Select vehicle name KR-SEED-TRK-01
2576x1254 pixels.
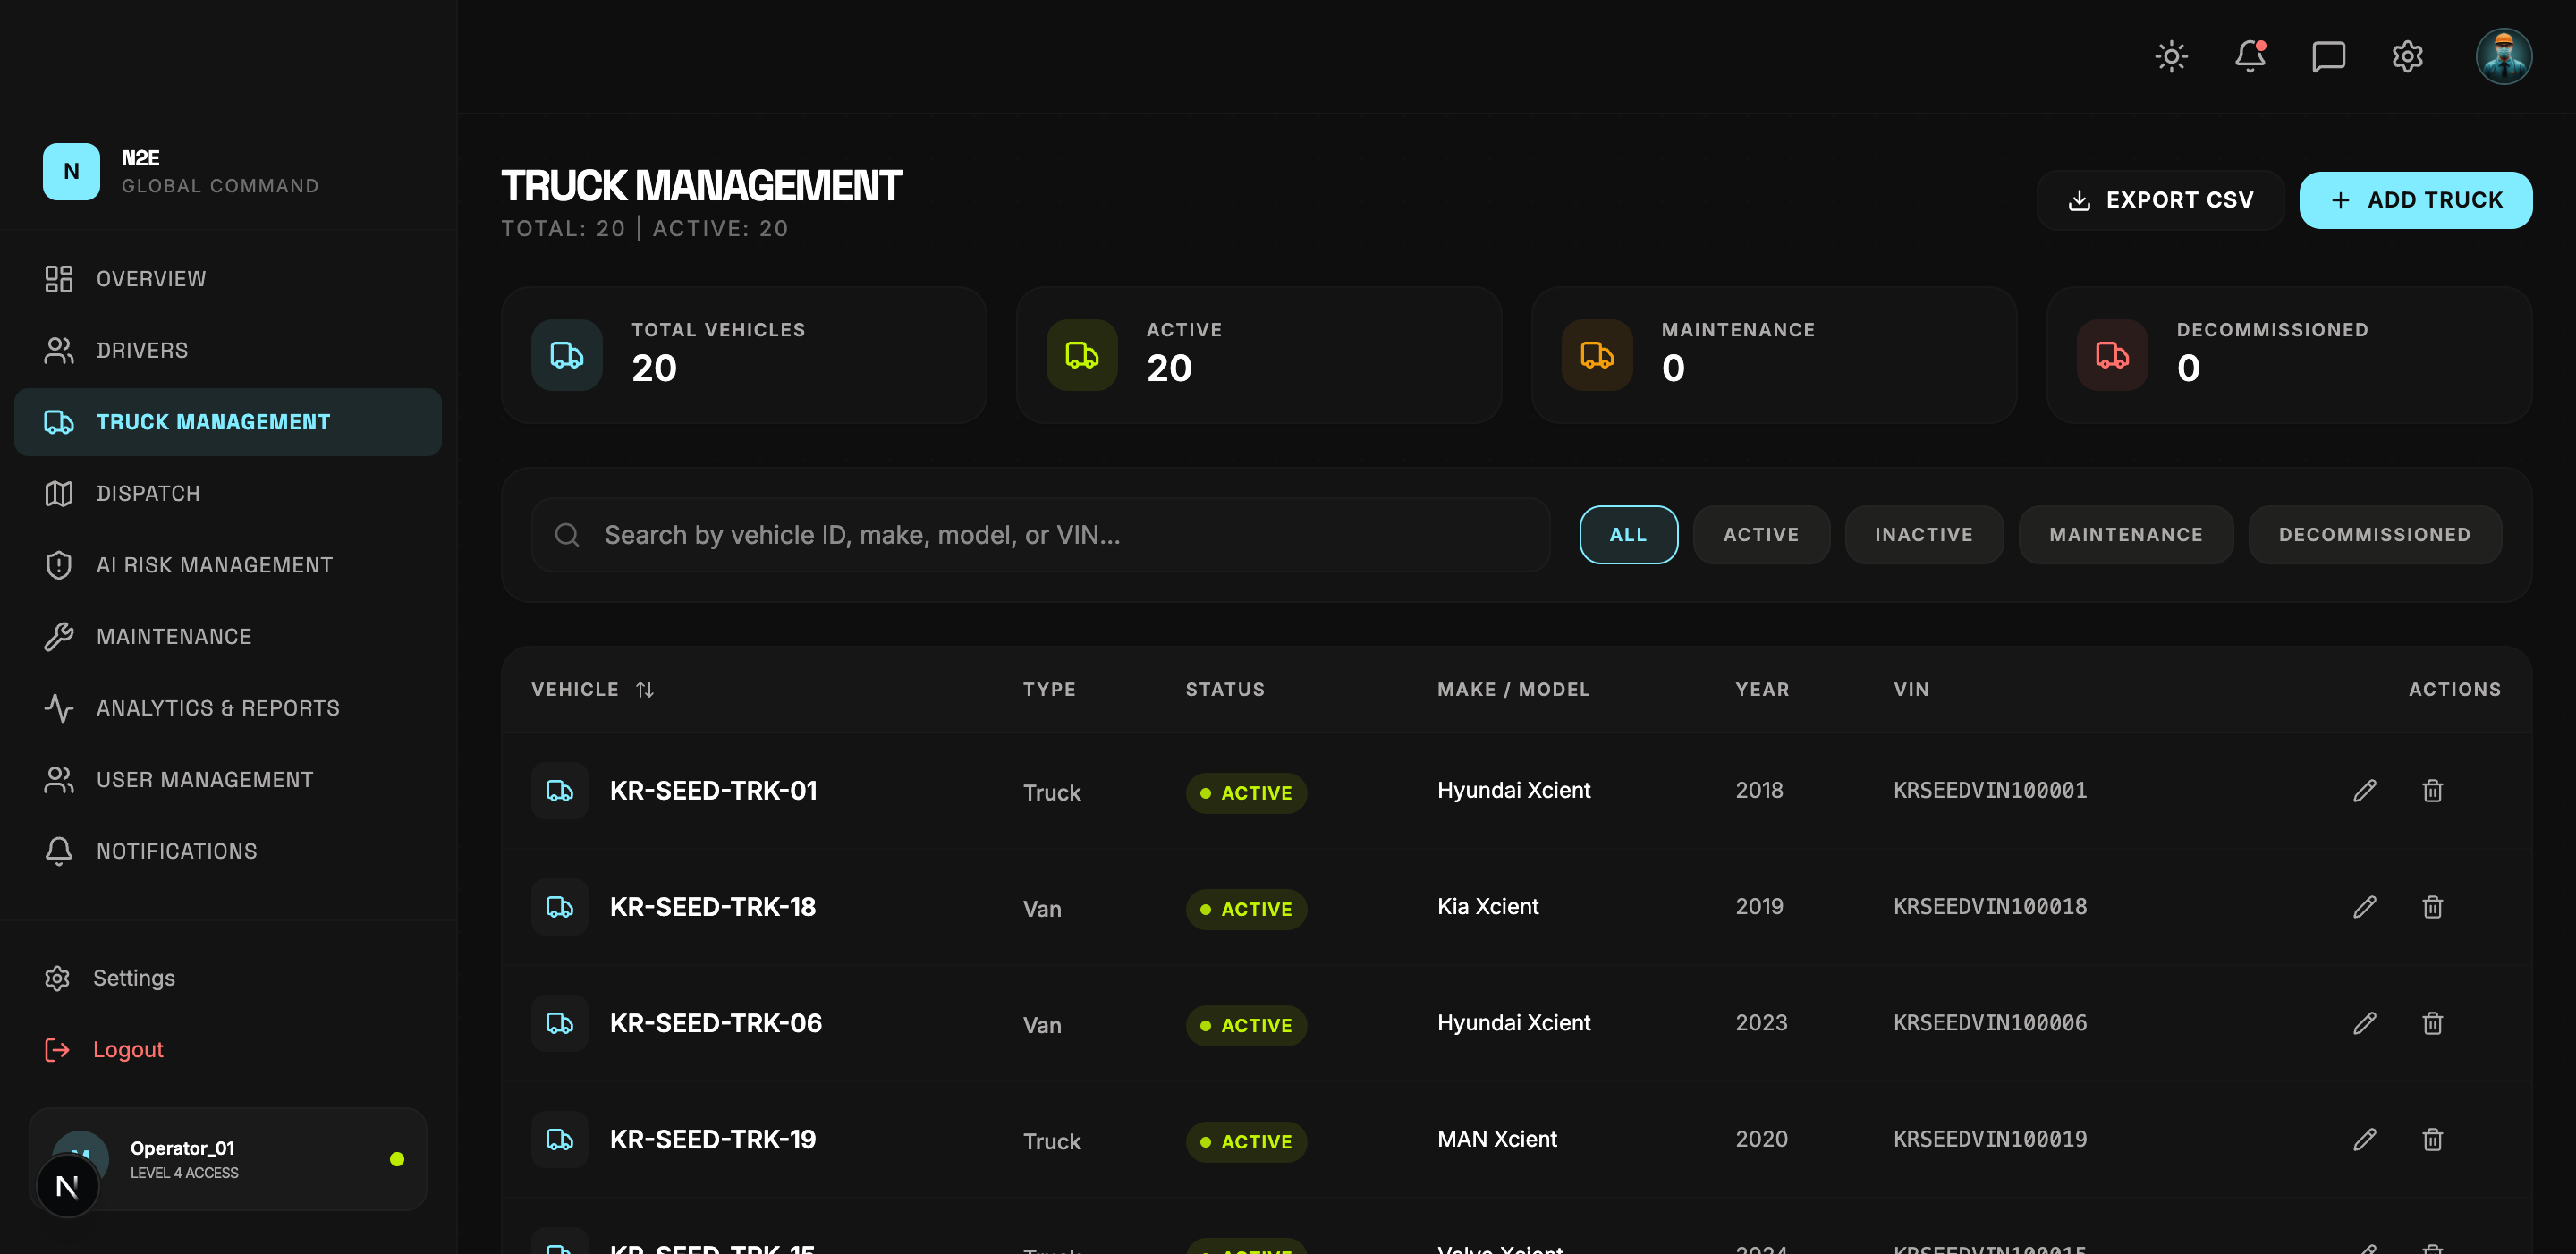(713, 791)
